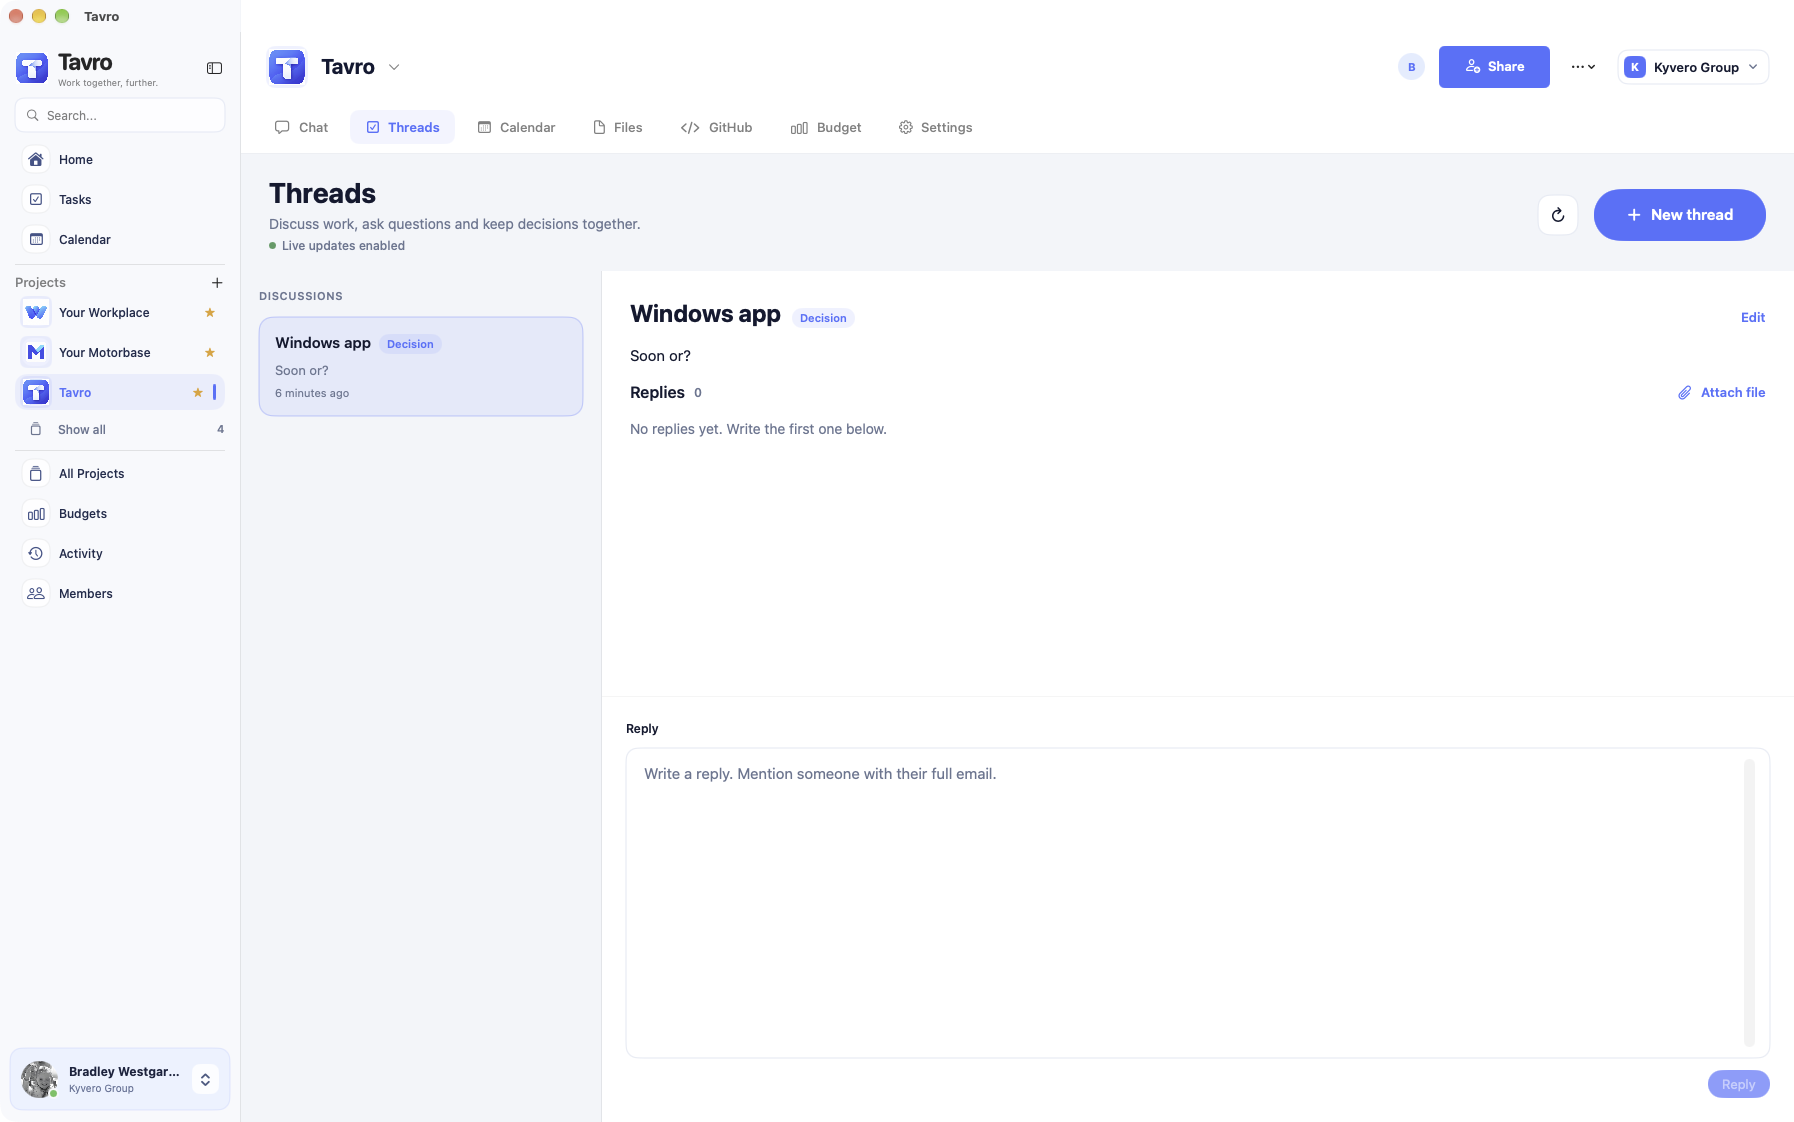Click the reply box scrollbar
Viewport: 1794px width, 1122px height.
1749,903
